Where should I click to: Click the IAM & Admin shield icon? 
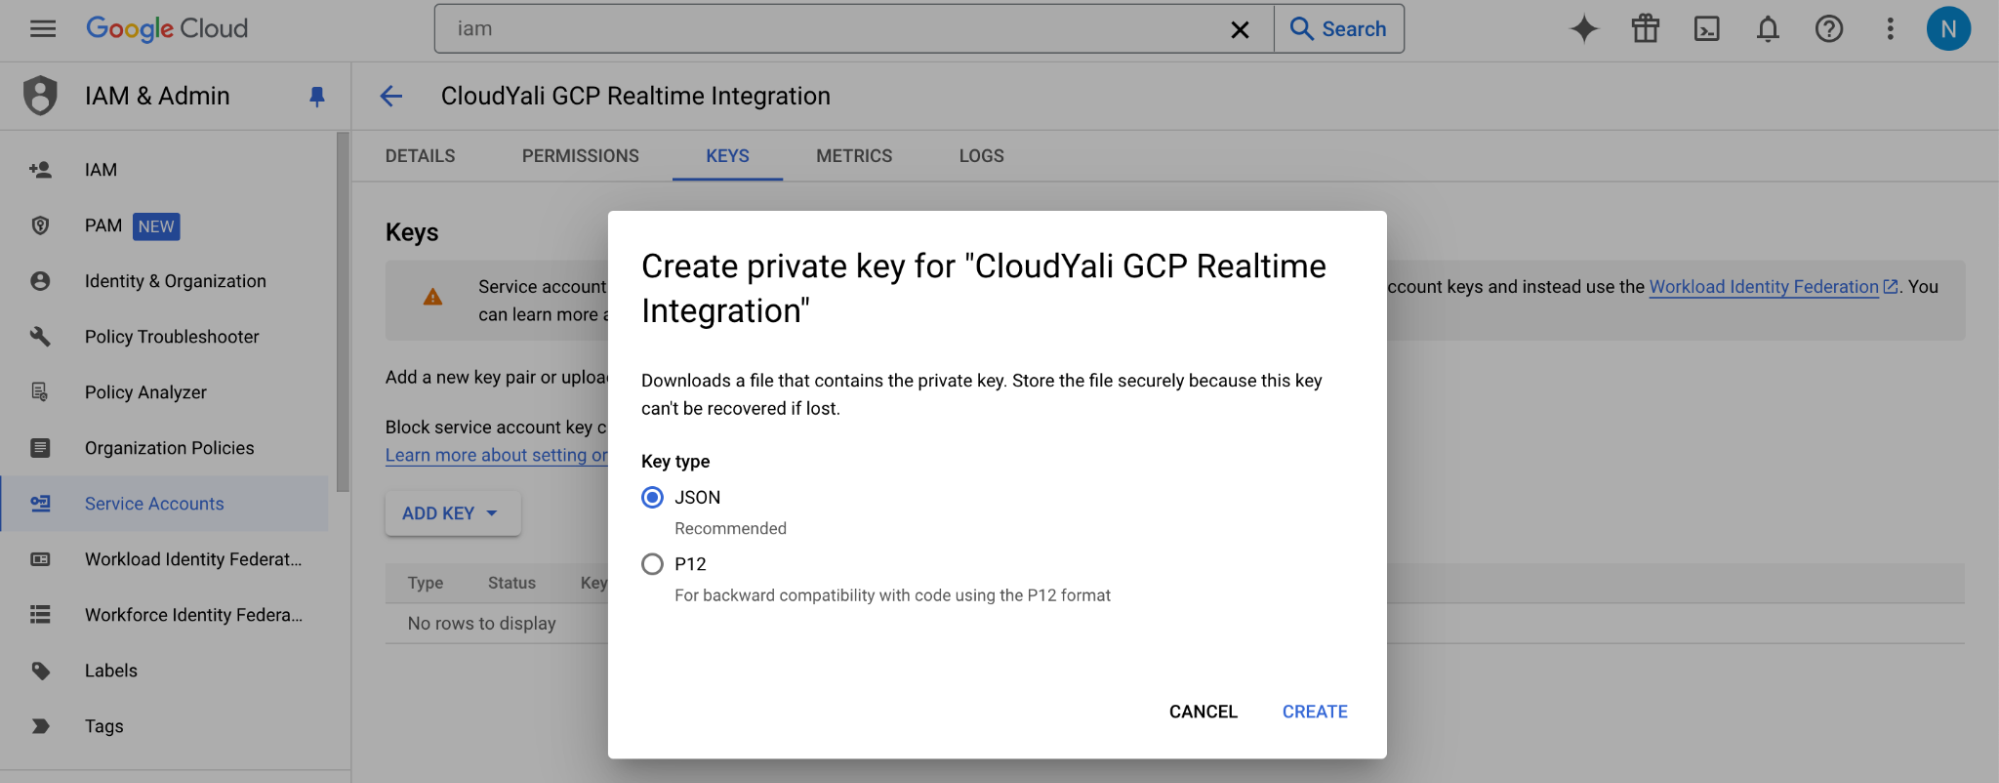point(40,96)
